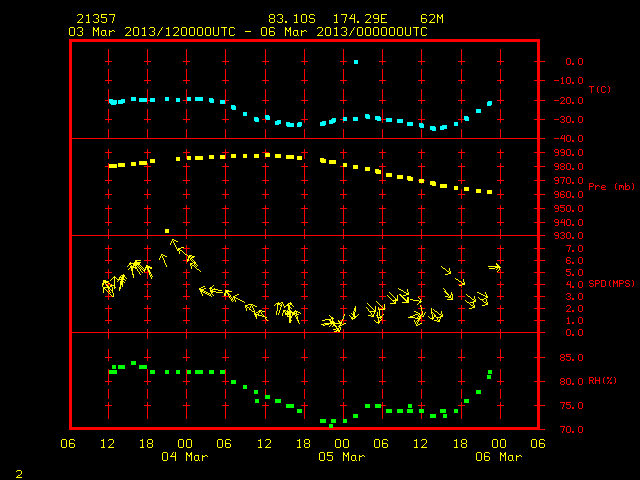This screenshot has height=480, width=640.
Task: Click the 83.10S latitude header text
Action: (x=292, y=19)
